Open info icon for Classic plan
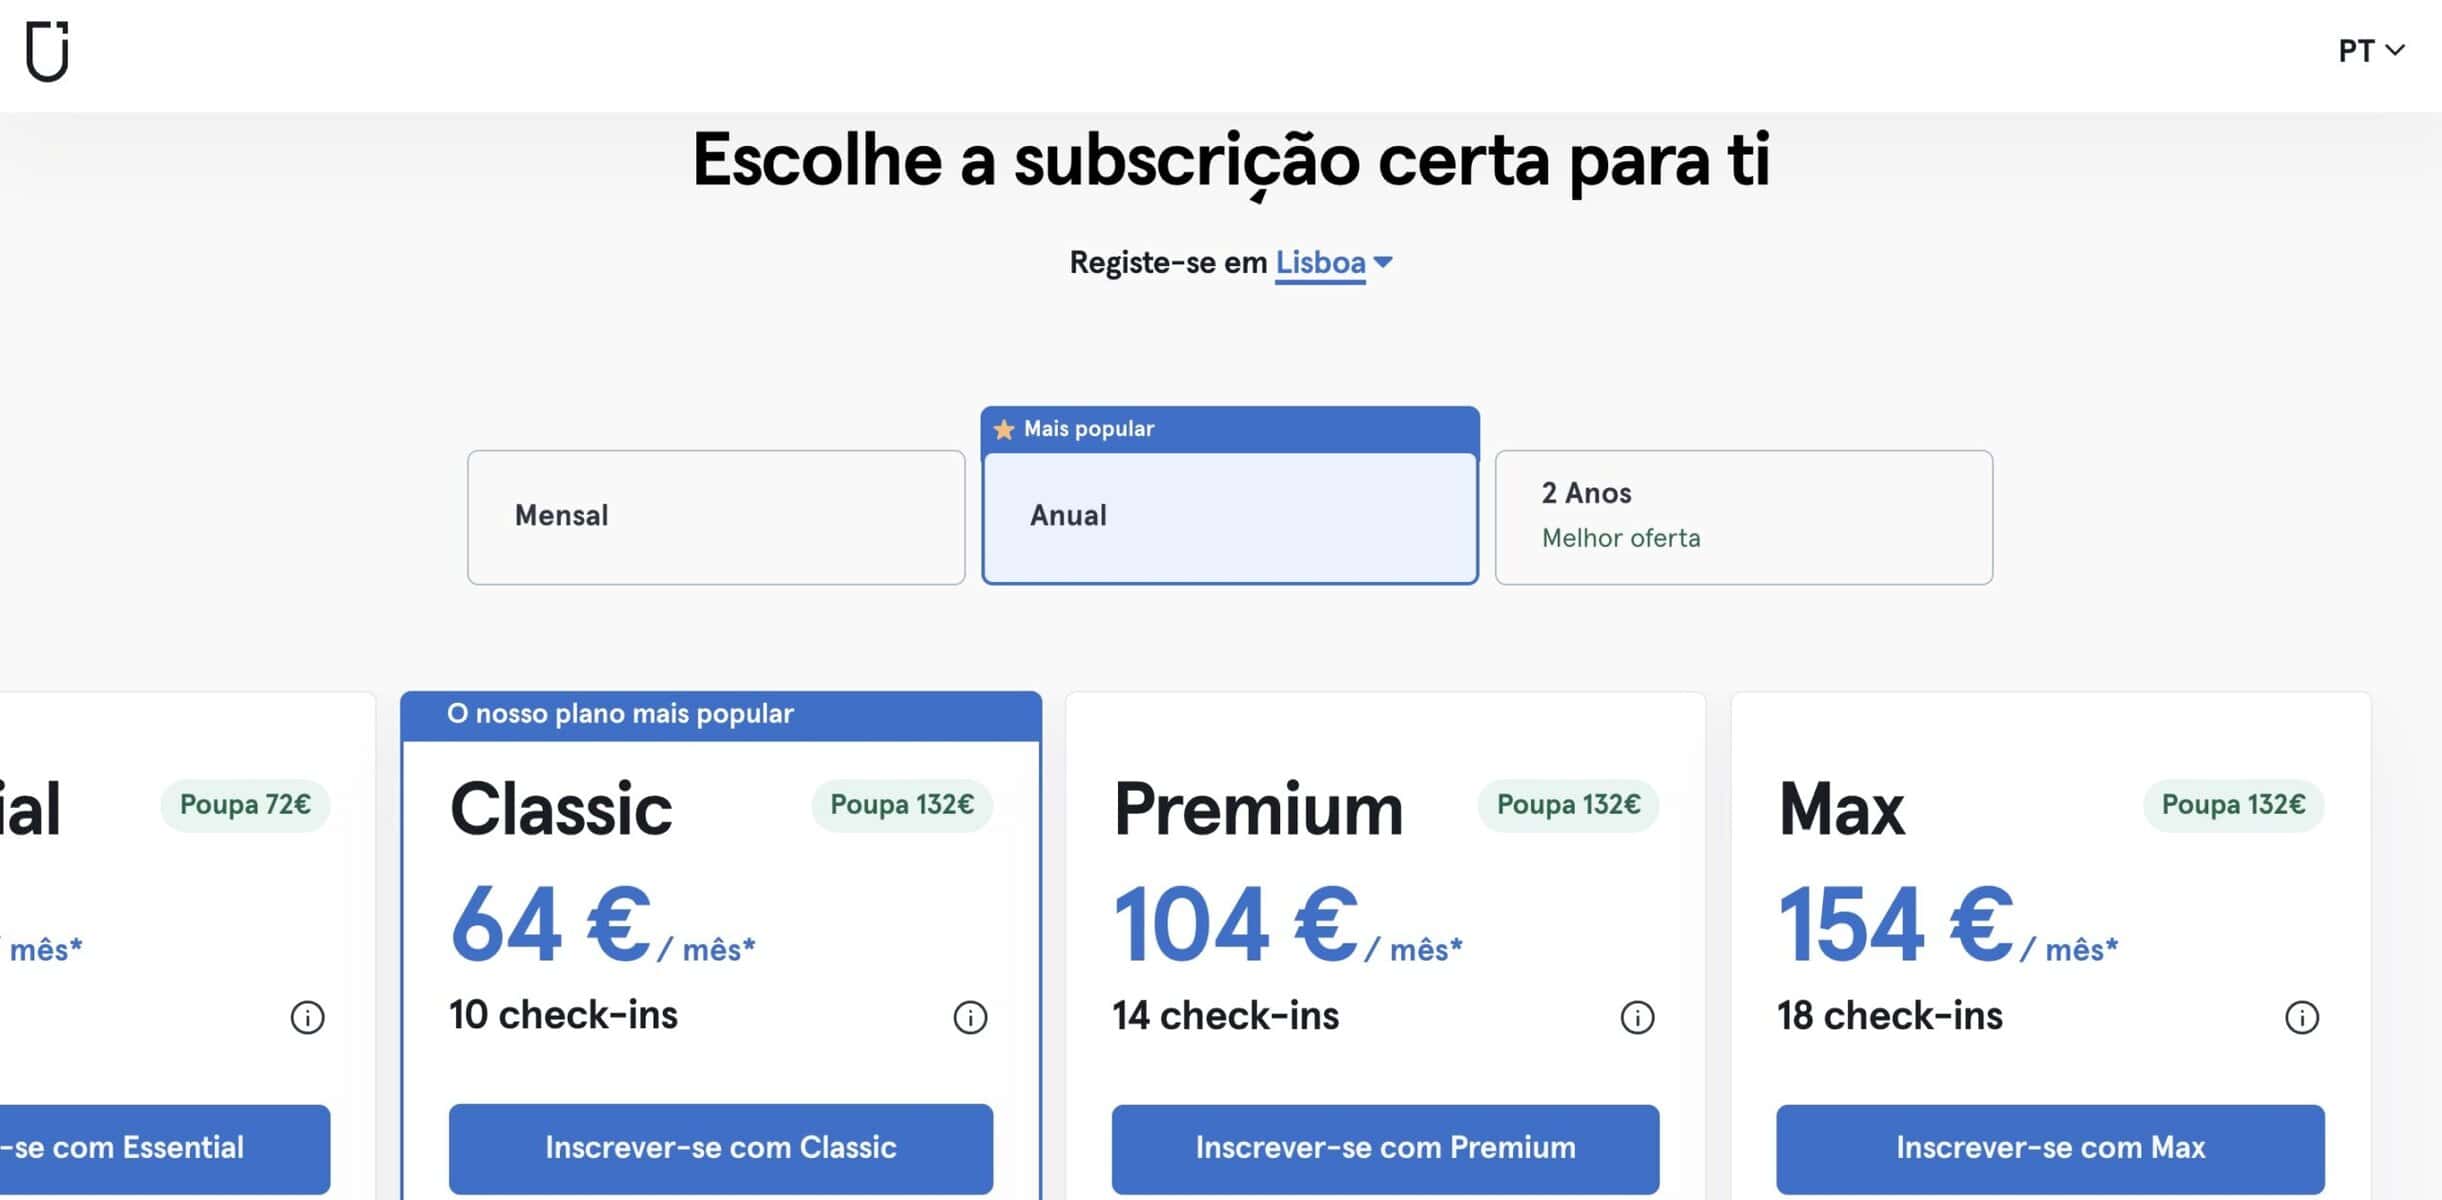 pos(969,1017)
